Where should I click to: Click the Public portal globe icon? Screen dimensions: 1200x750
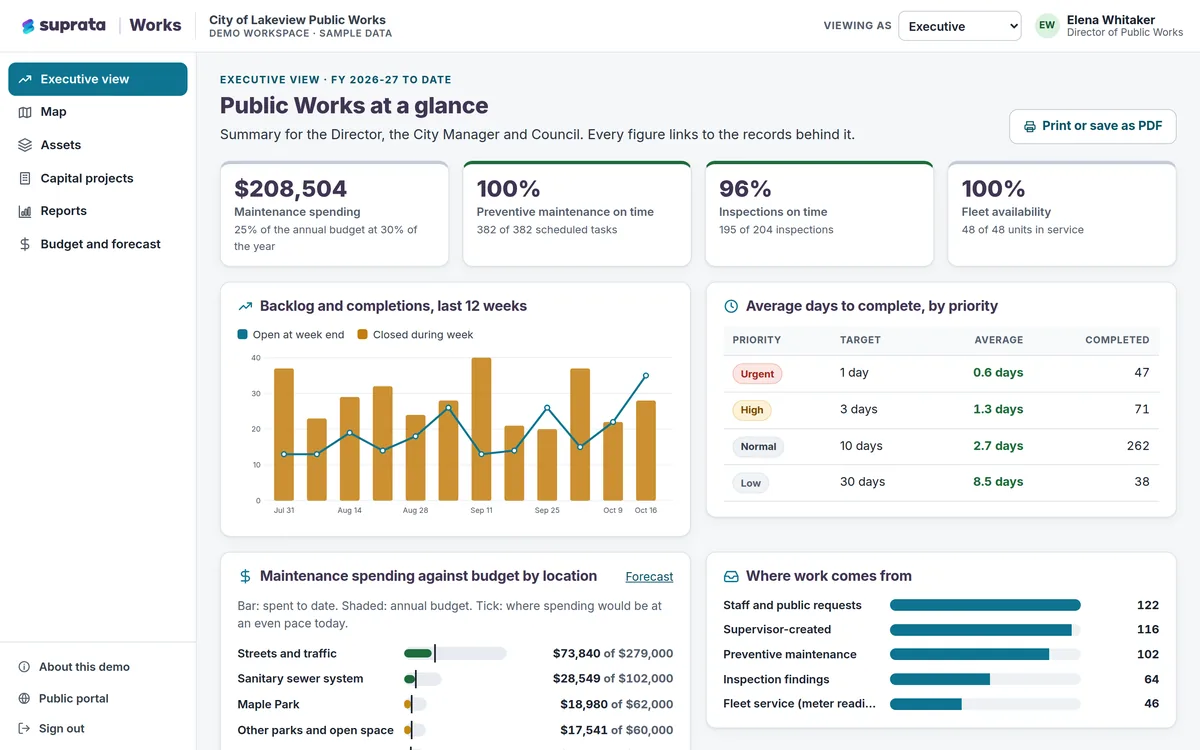[25, 698]
